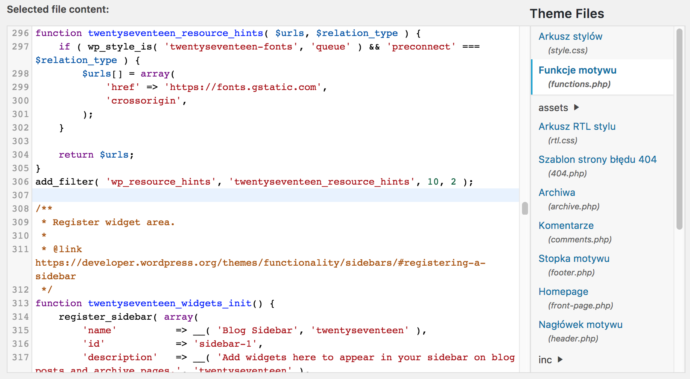The height and width of the screenshot is (379, 690).
Task: Click the '@link' comment tag on line 311
Action: 67,249
